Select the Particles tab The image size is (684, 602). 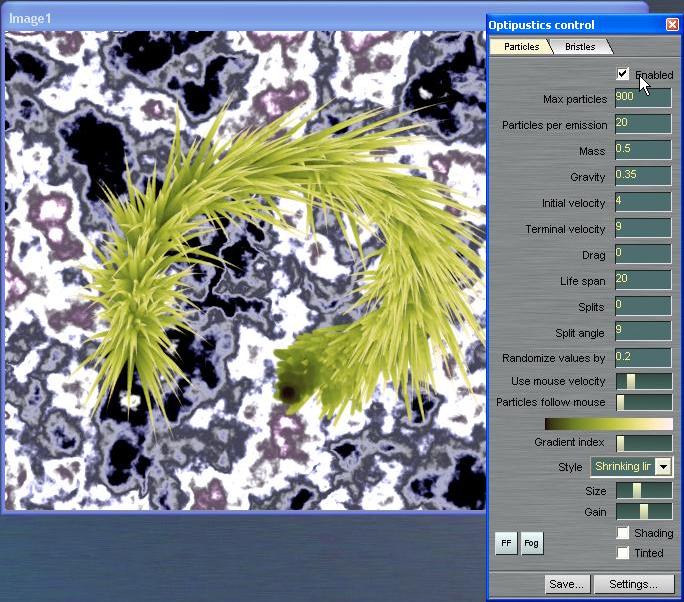pyautogui.click(x=521, y=47)
